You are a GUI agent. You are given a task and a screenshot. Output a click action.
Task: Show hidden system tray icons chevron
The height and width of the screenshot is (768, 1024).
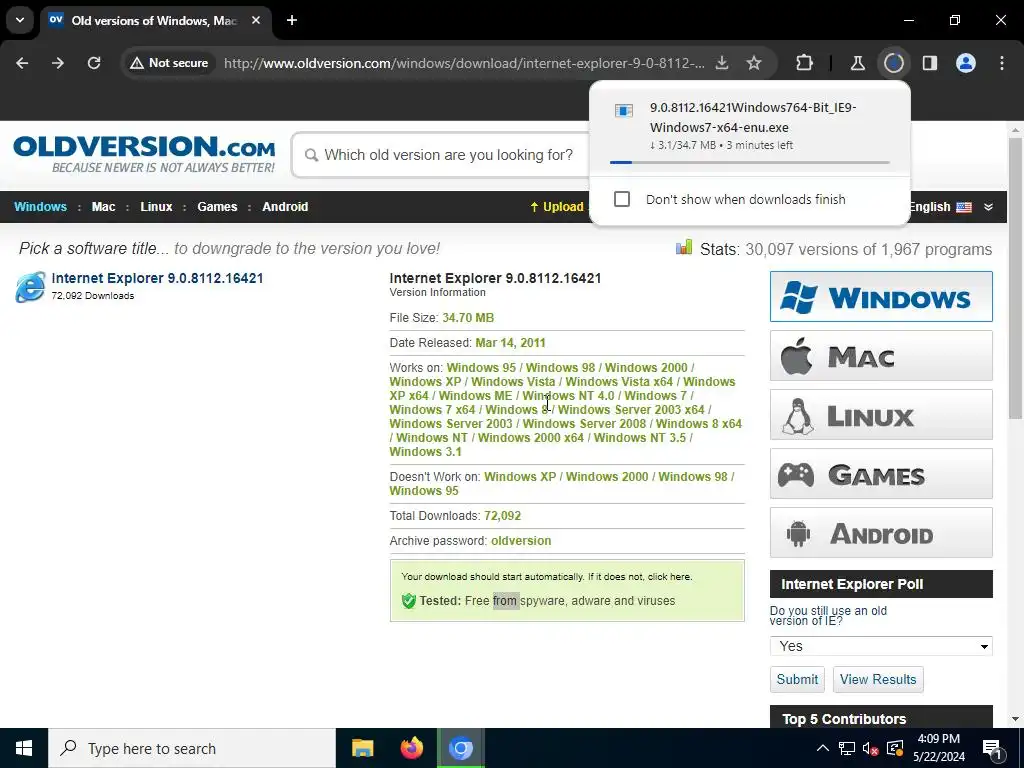(823, 748)
